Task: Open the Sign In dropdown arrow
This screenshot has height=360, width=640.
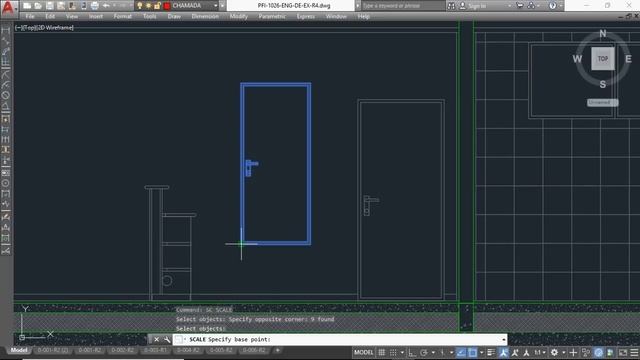Action: coord(509,6)
